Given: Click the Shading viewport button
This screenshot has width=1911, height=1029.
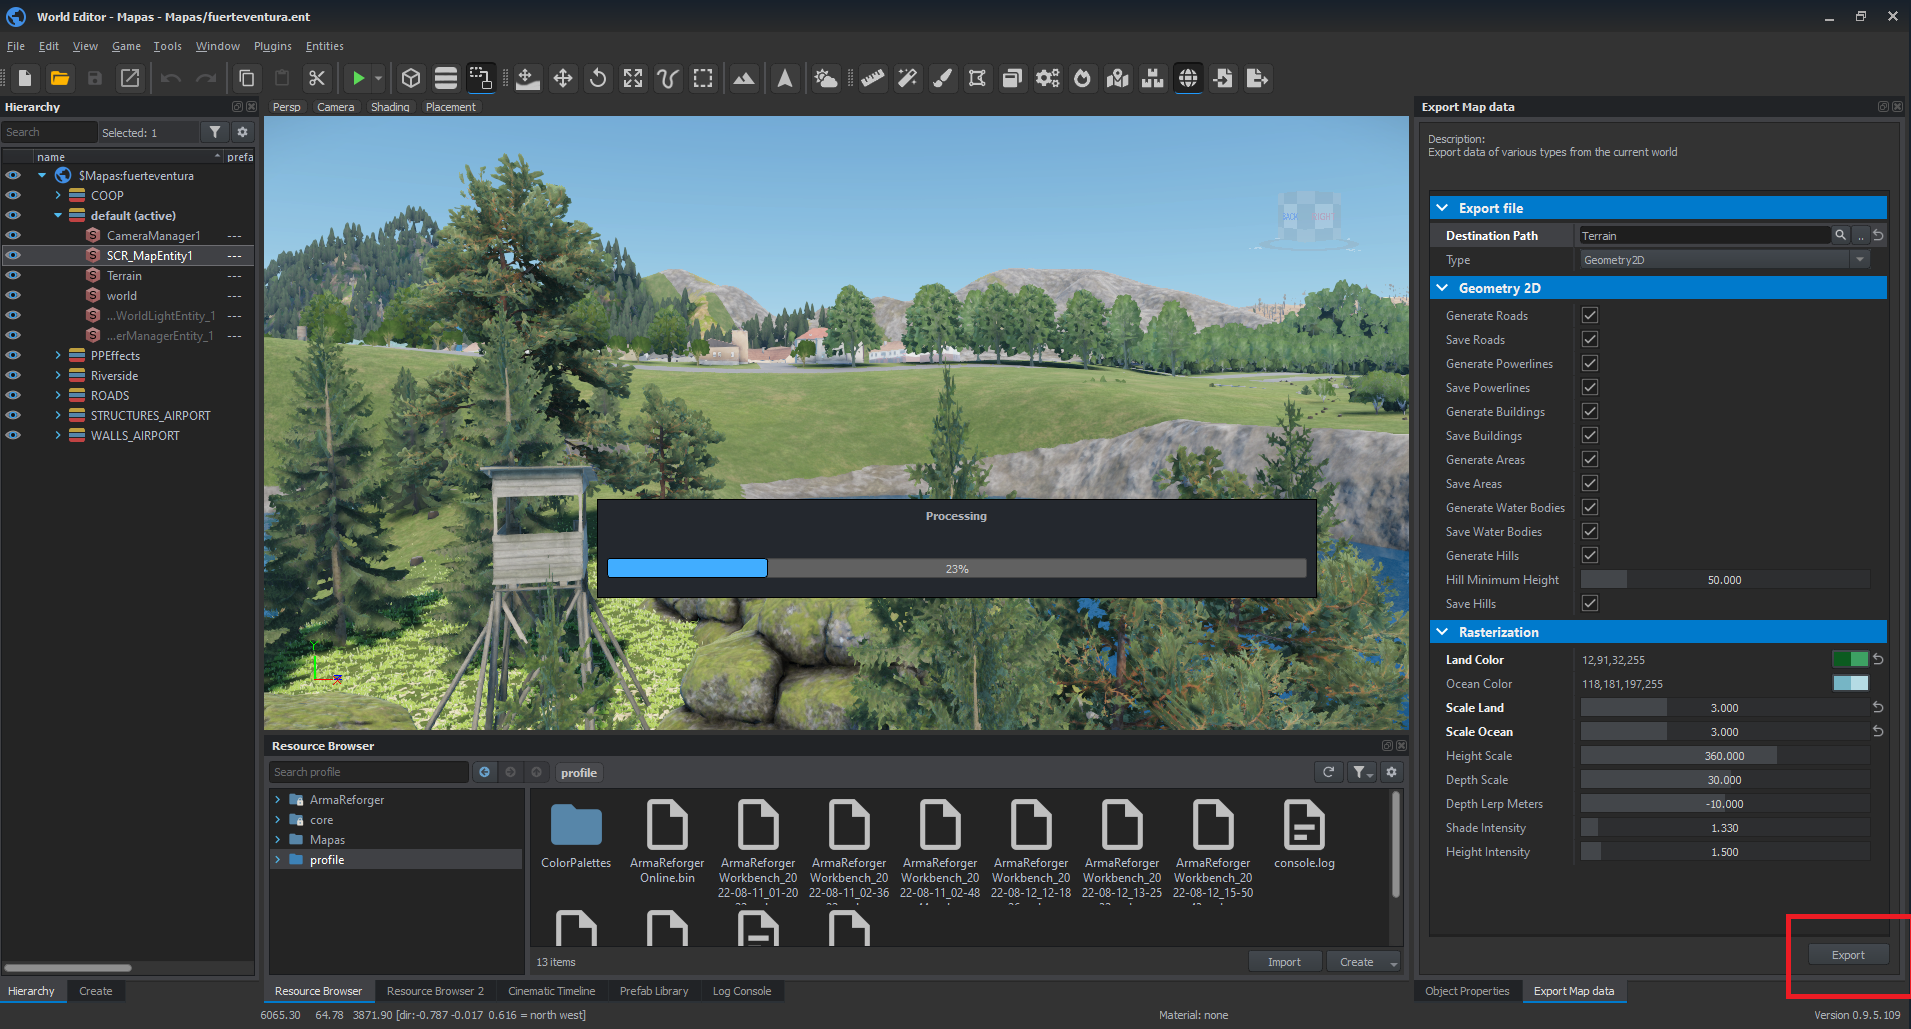Looking at the screenshot, I should tap(390, 107).
